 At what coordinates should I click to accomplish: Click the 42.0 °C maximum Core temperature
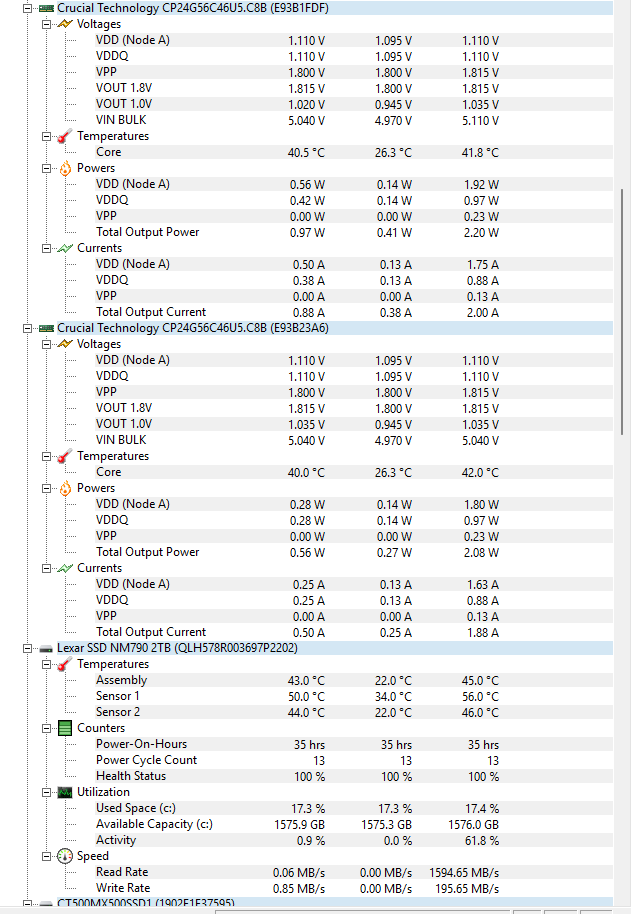[x=480, y=473]
